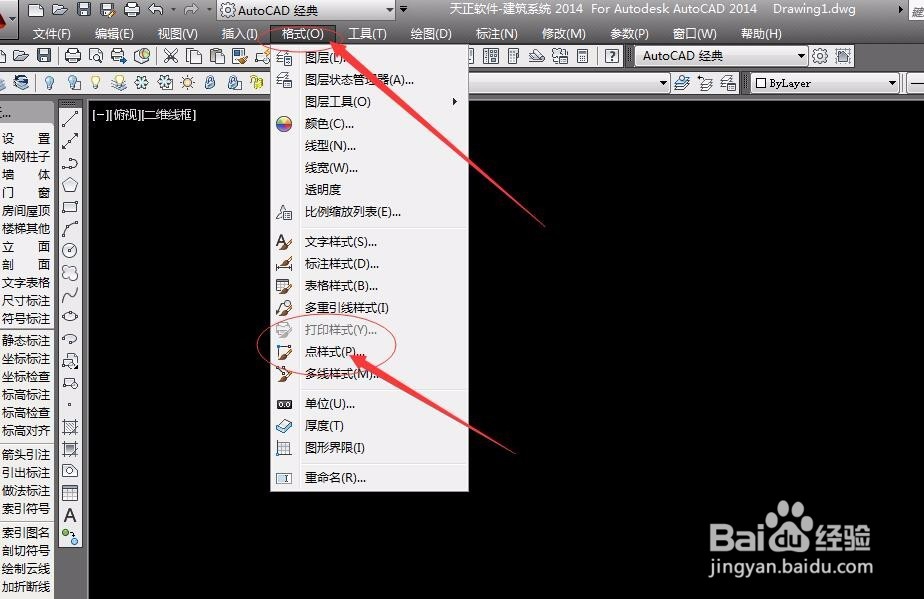924x599 pixels.
Task: Select the Rectangle draw tool
Action: point(70,207)
